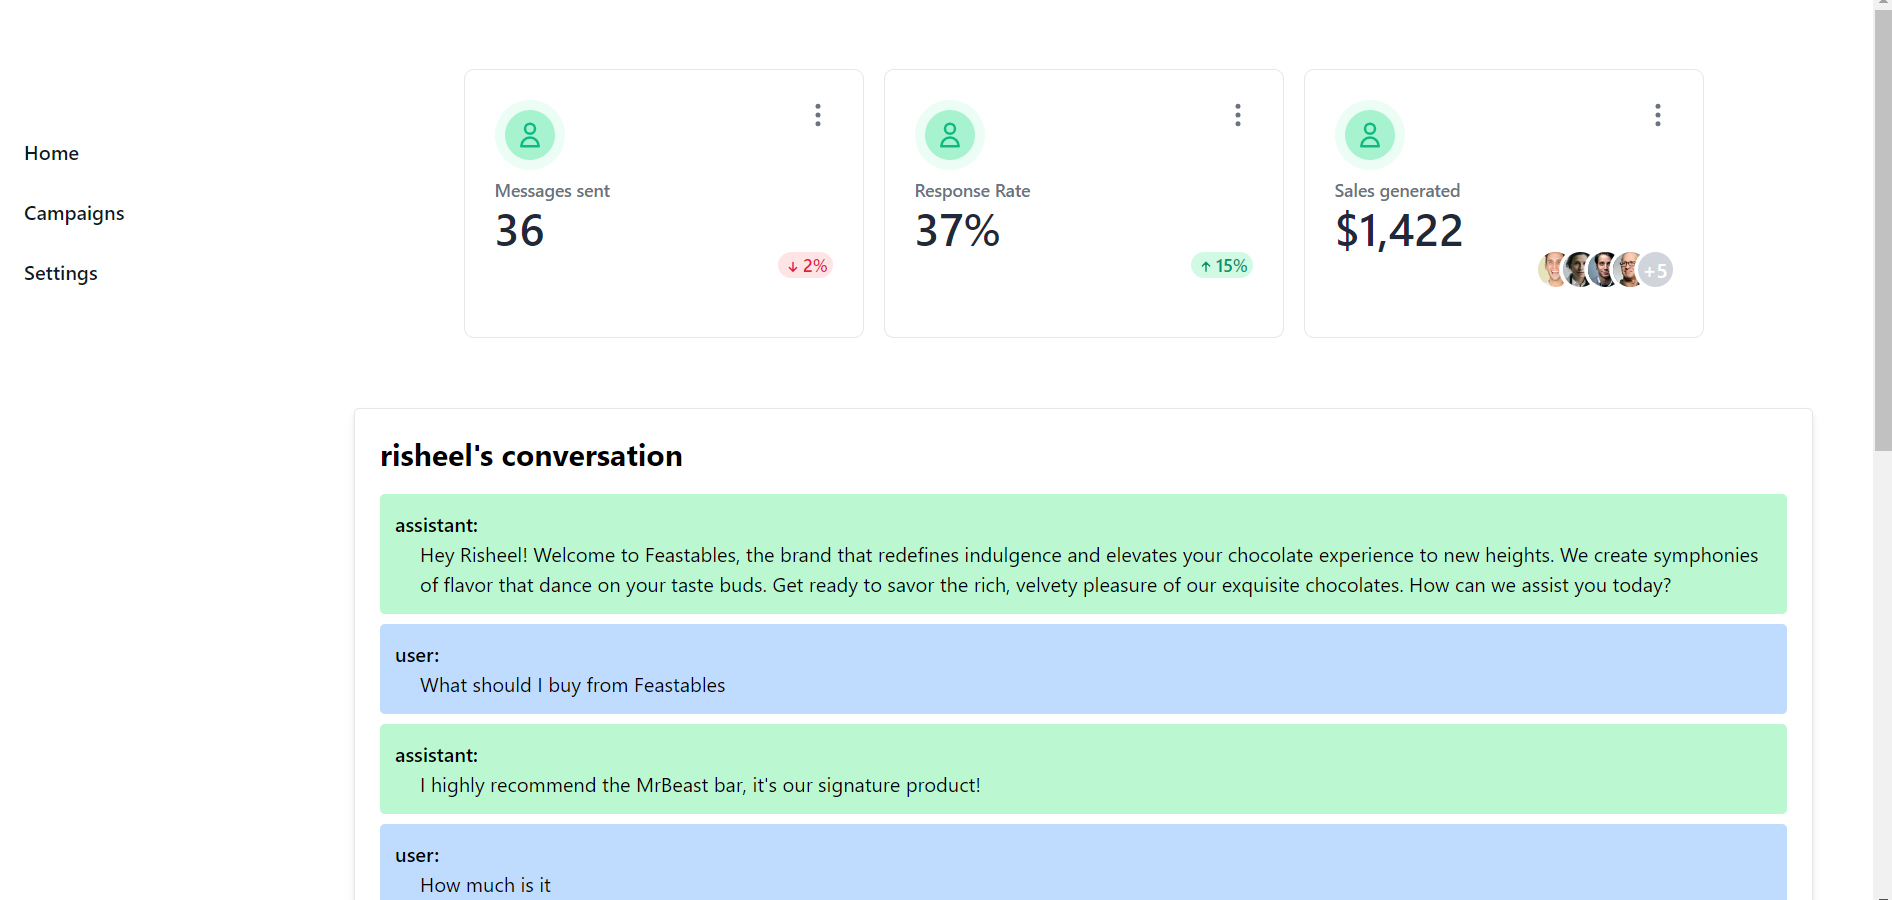
Task: Open the Sales generated card options menu
Action: point(1658,115)
